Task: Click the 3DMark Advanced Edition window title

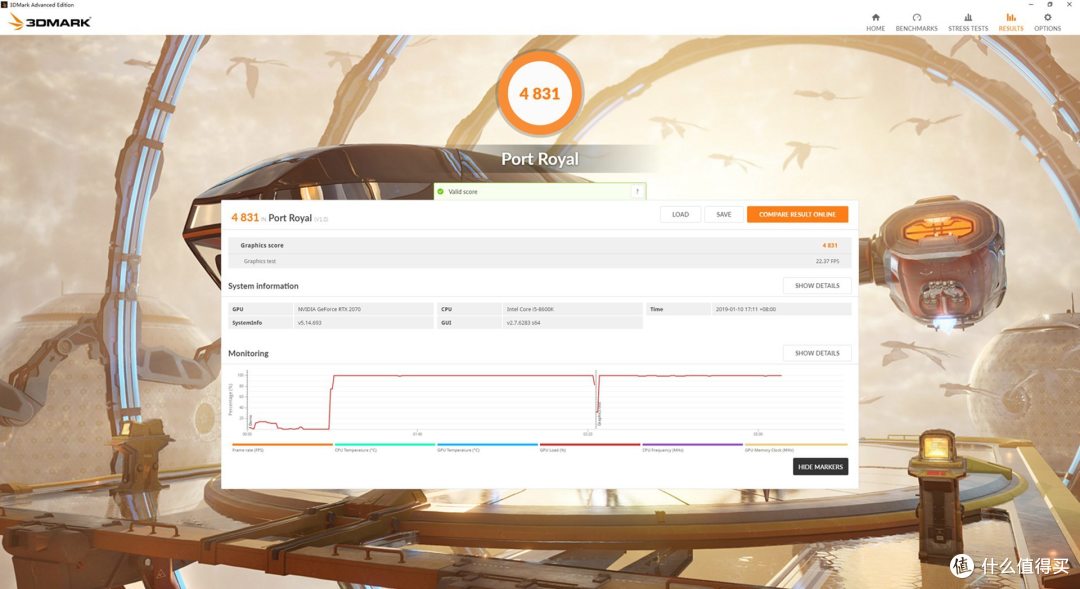Action: click(41, 5)
